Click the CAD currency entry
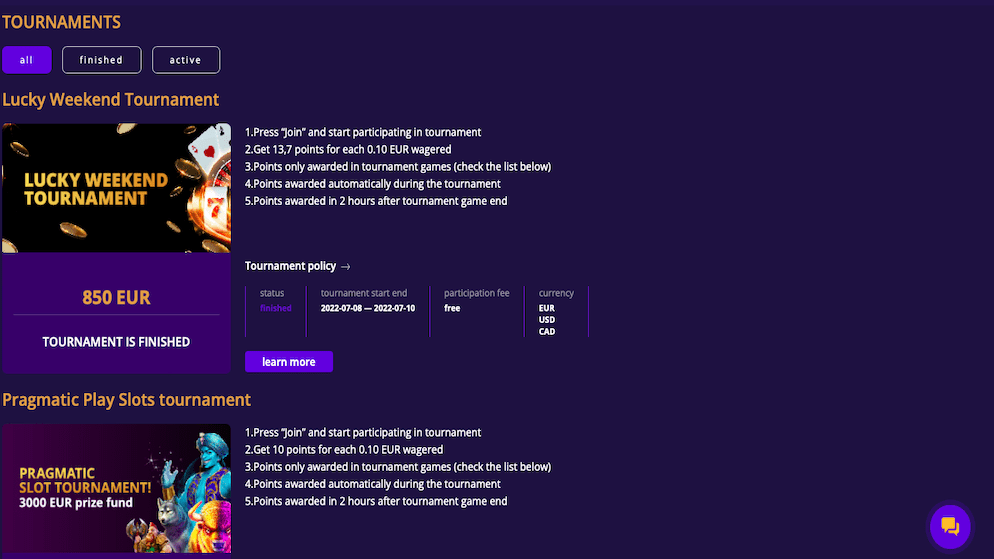 pos(546,331)
